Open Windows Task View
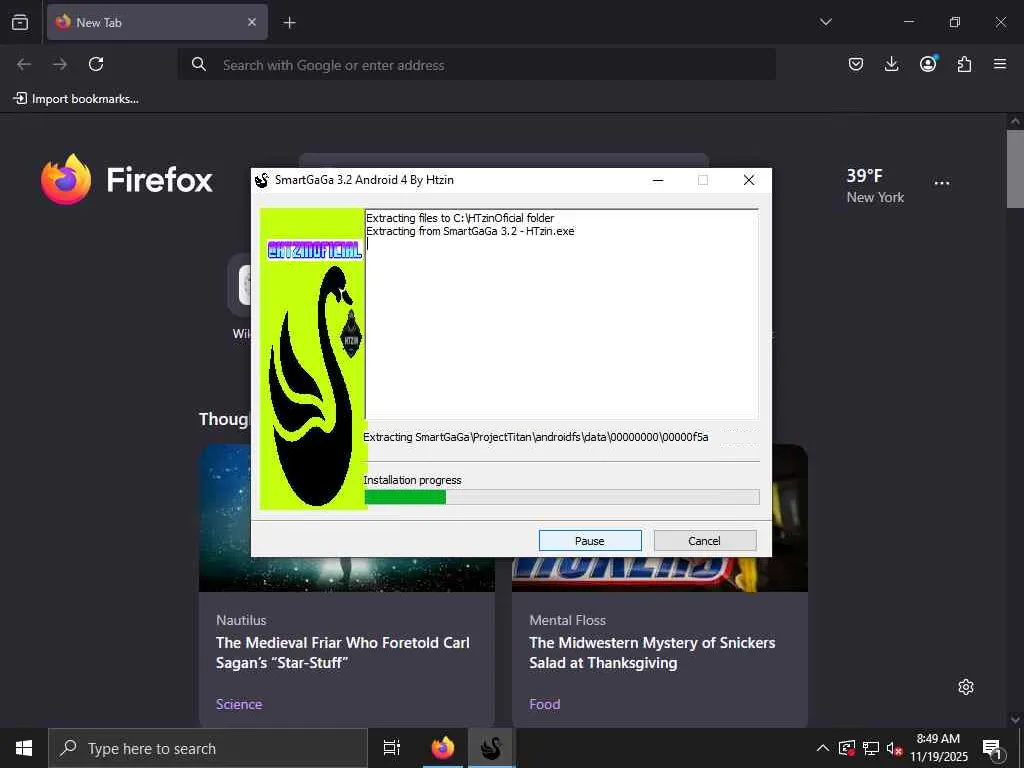The width and height of the screenshot is (1024, 768). (x=392, y=748)
